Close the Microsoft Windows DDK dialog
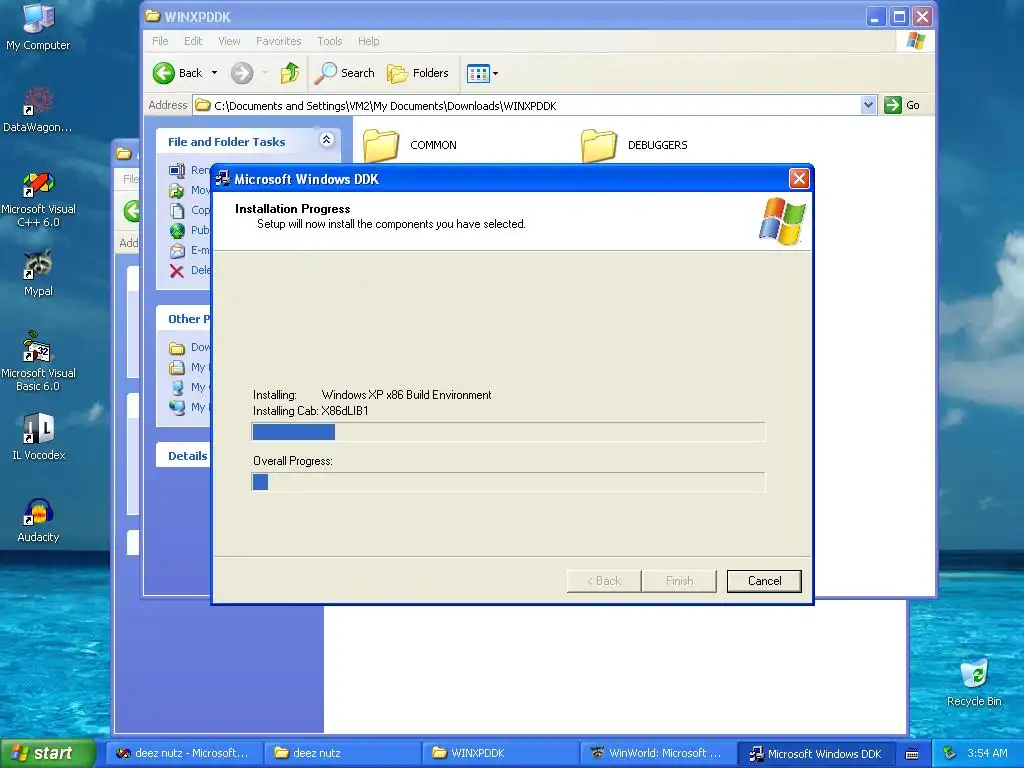The height and width of the screenshot is (768, 1024). (799, 178)
